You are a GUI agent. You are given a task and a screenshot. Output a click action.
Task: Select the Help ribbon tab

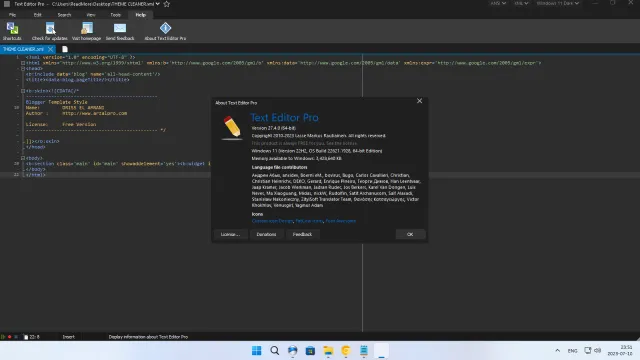(140, 15)
